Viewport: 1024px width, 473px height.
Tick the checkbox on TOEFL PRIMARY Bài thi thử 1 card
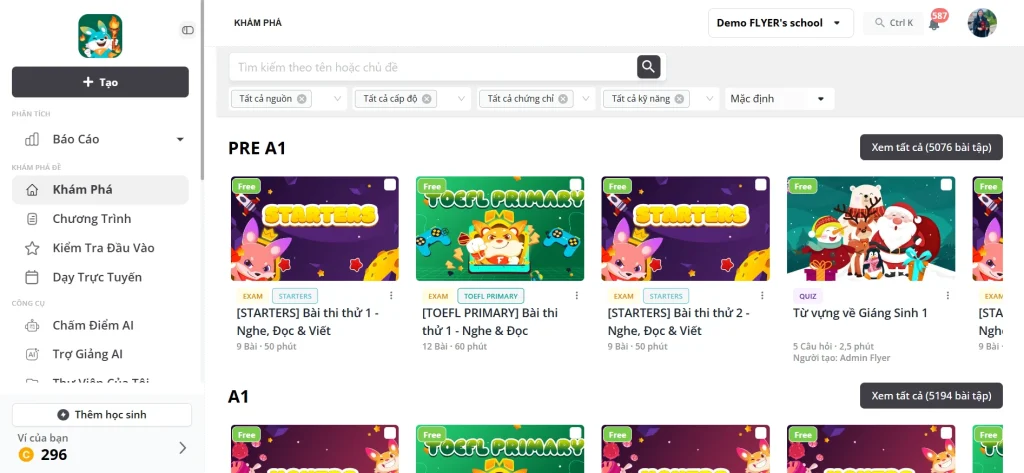(x=575, y=185)
